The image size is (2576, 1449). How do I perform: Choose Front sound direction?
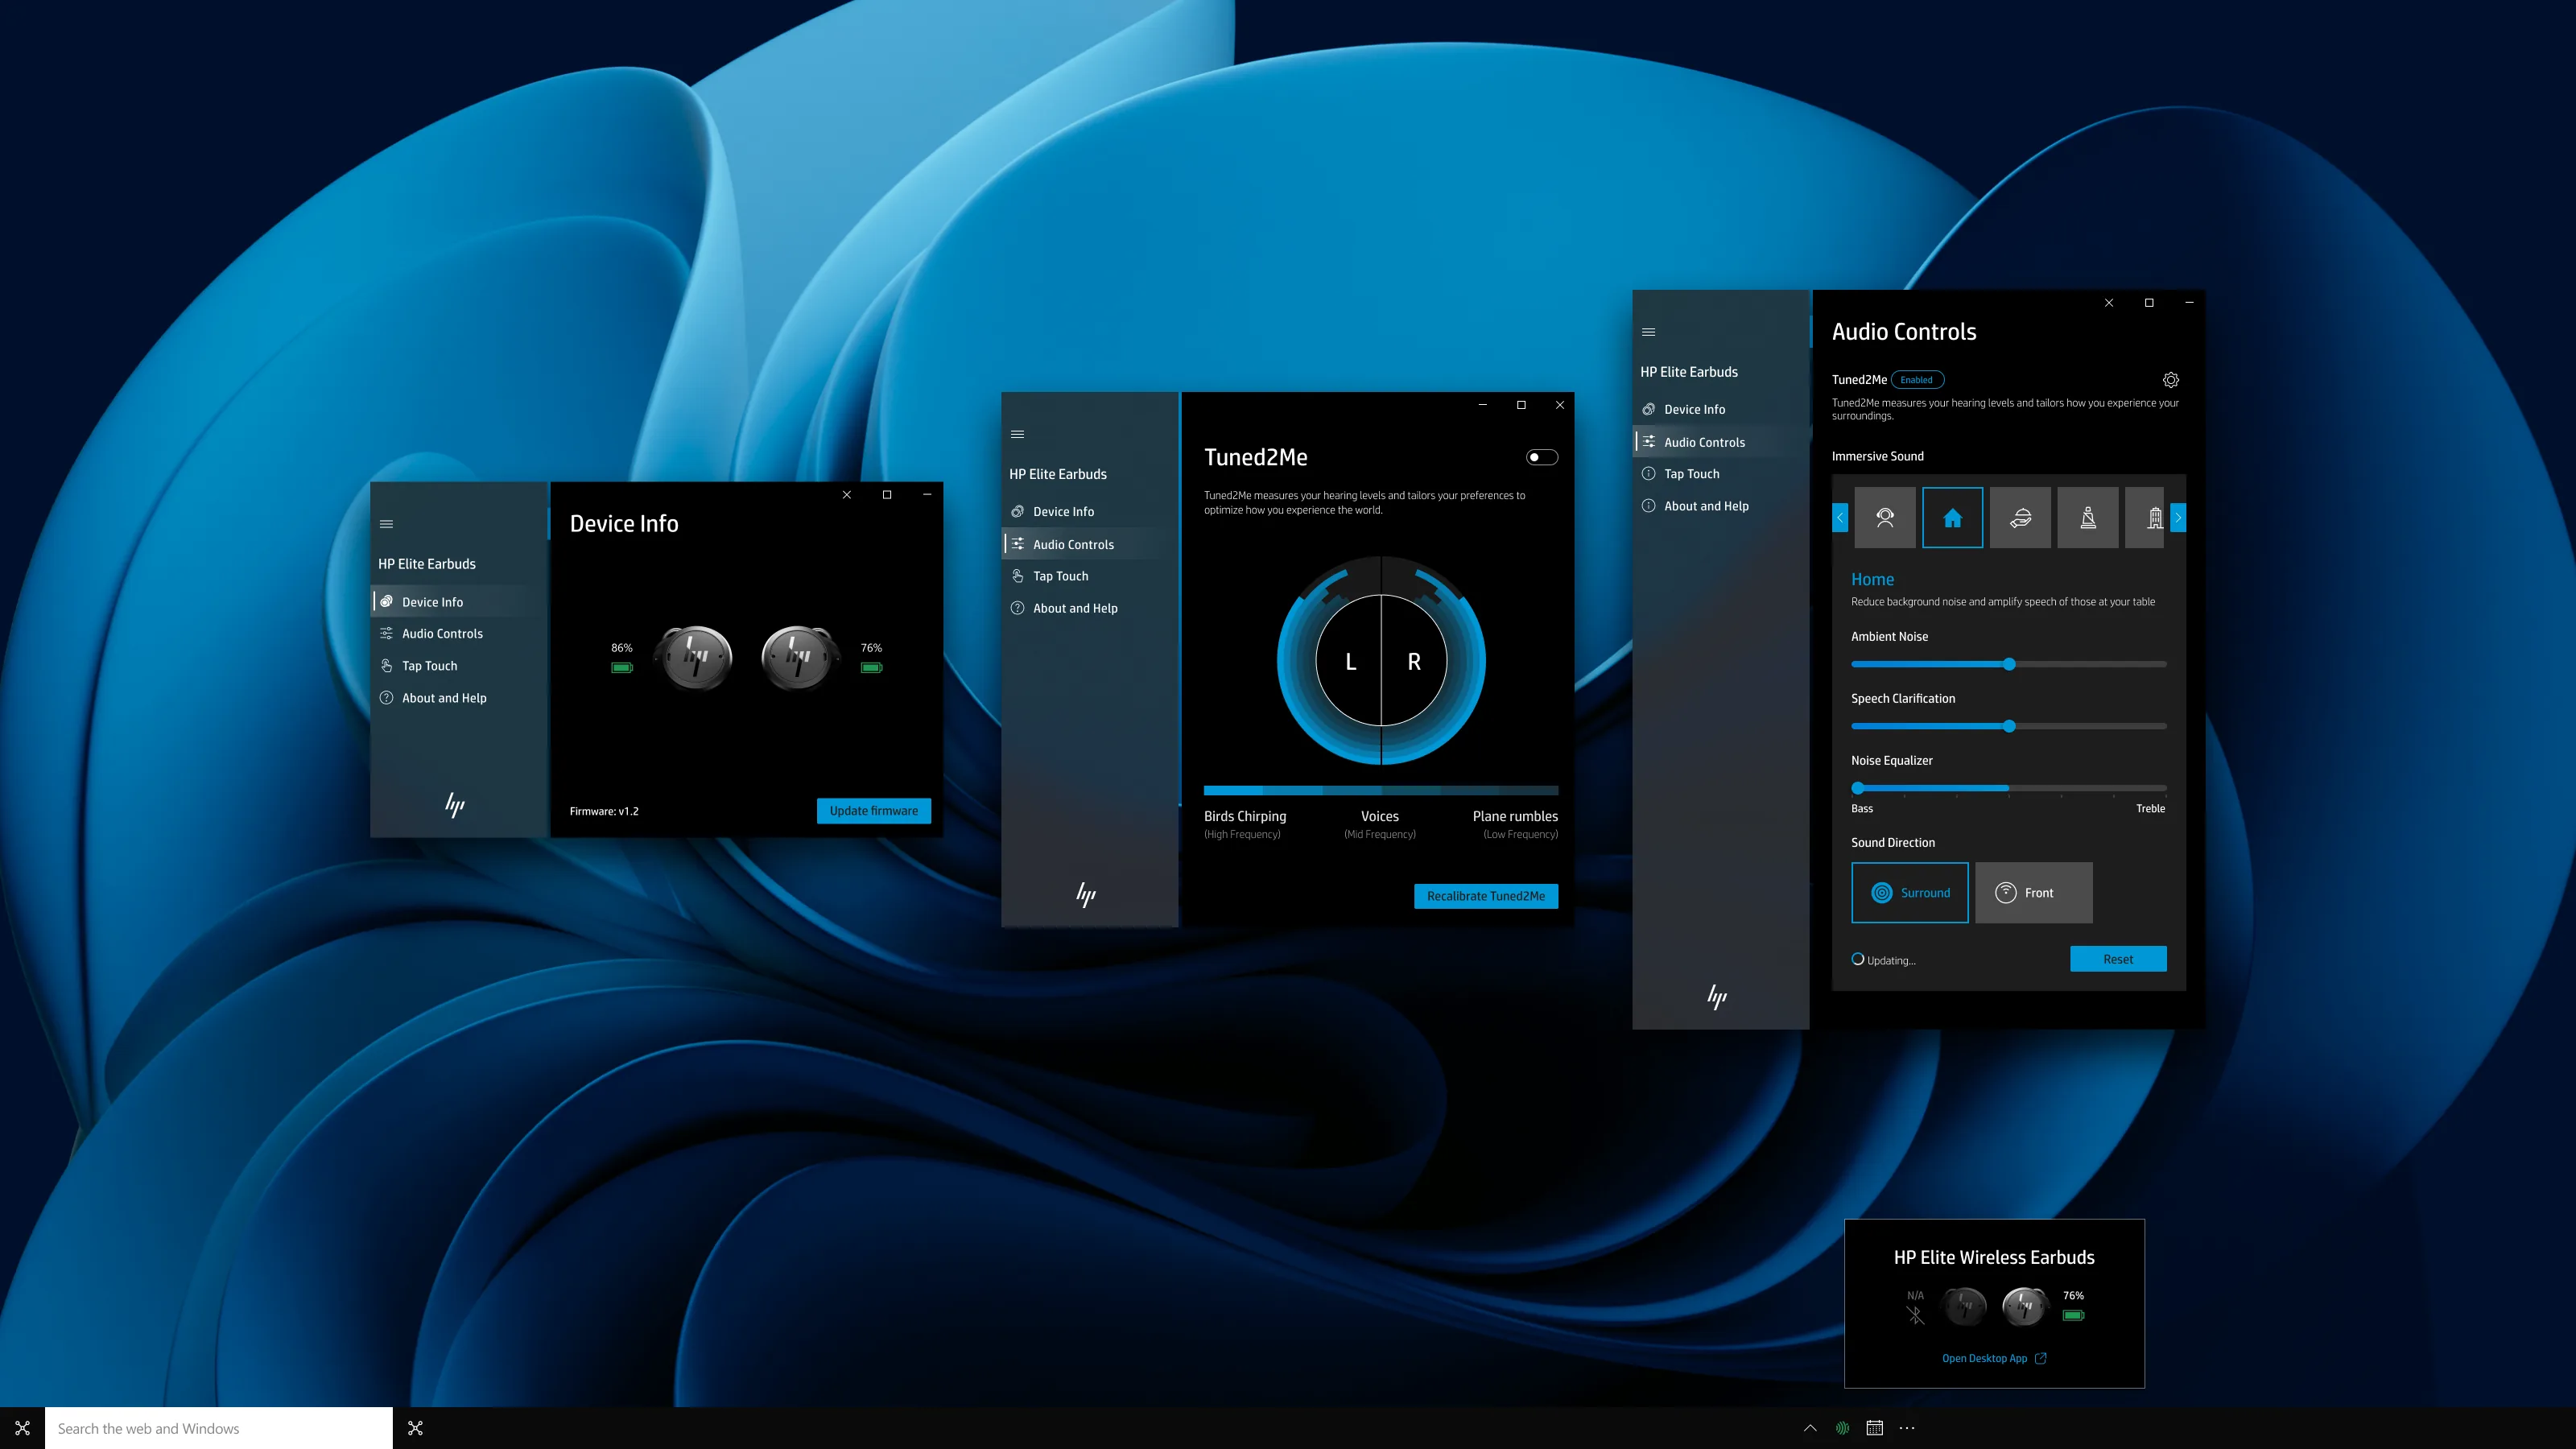2033,893
